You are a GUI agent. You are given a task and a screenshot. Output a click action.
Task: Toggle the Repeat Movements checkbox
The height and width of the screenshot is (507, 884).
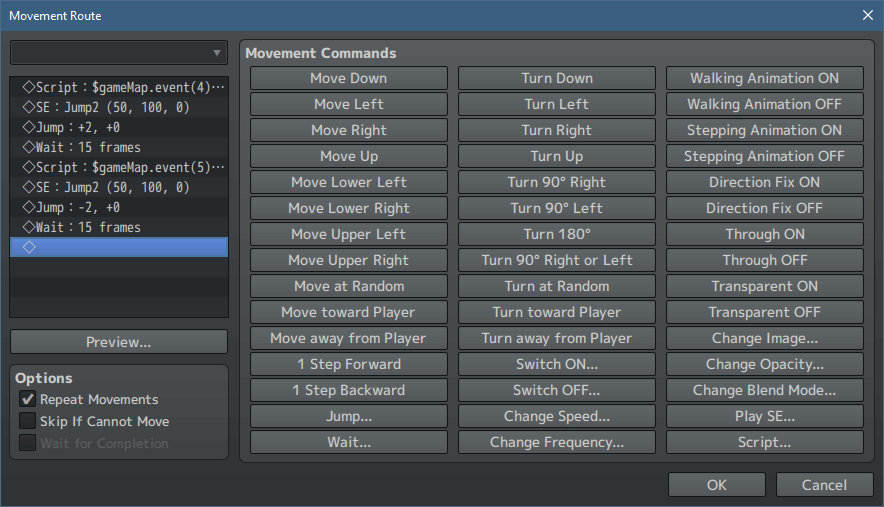[27, 399]
